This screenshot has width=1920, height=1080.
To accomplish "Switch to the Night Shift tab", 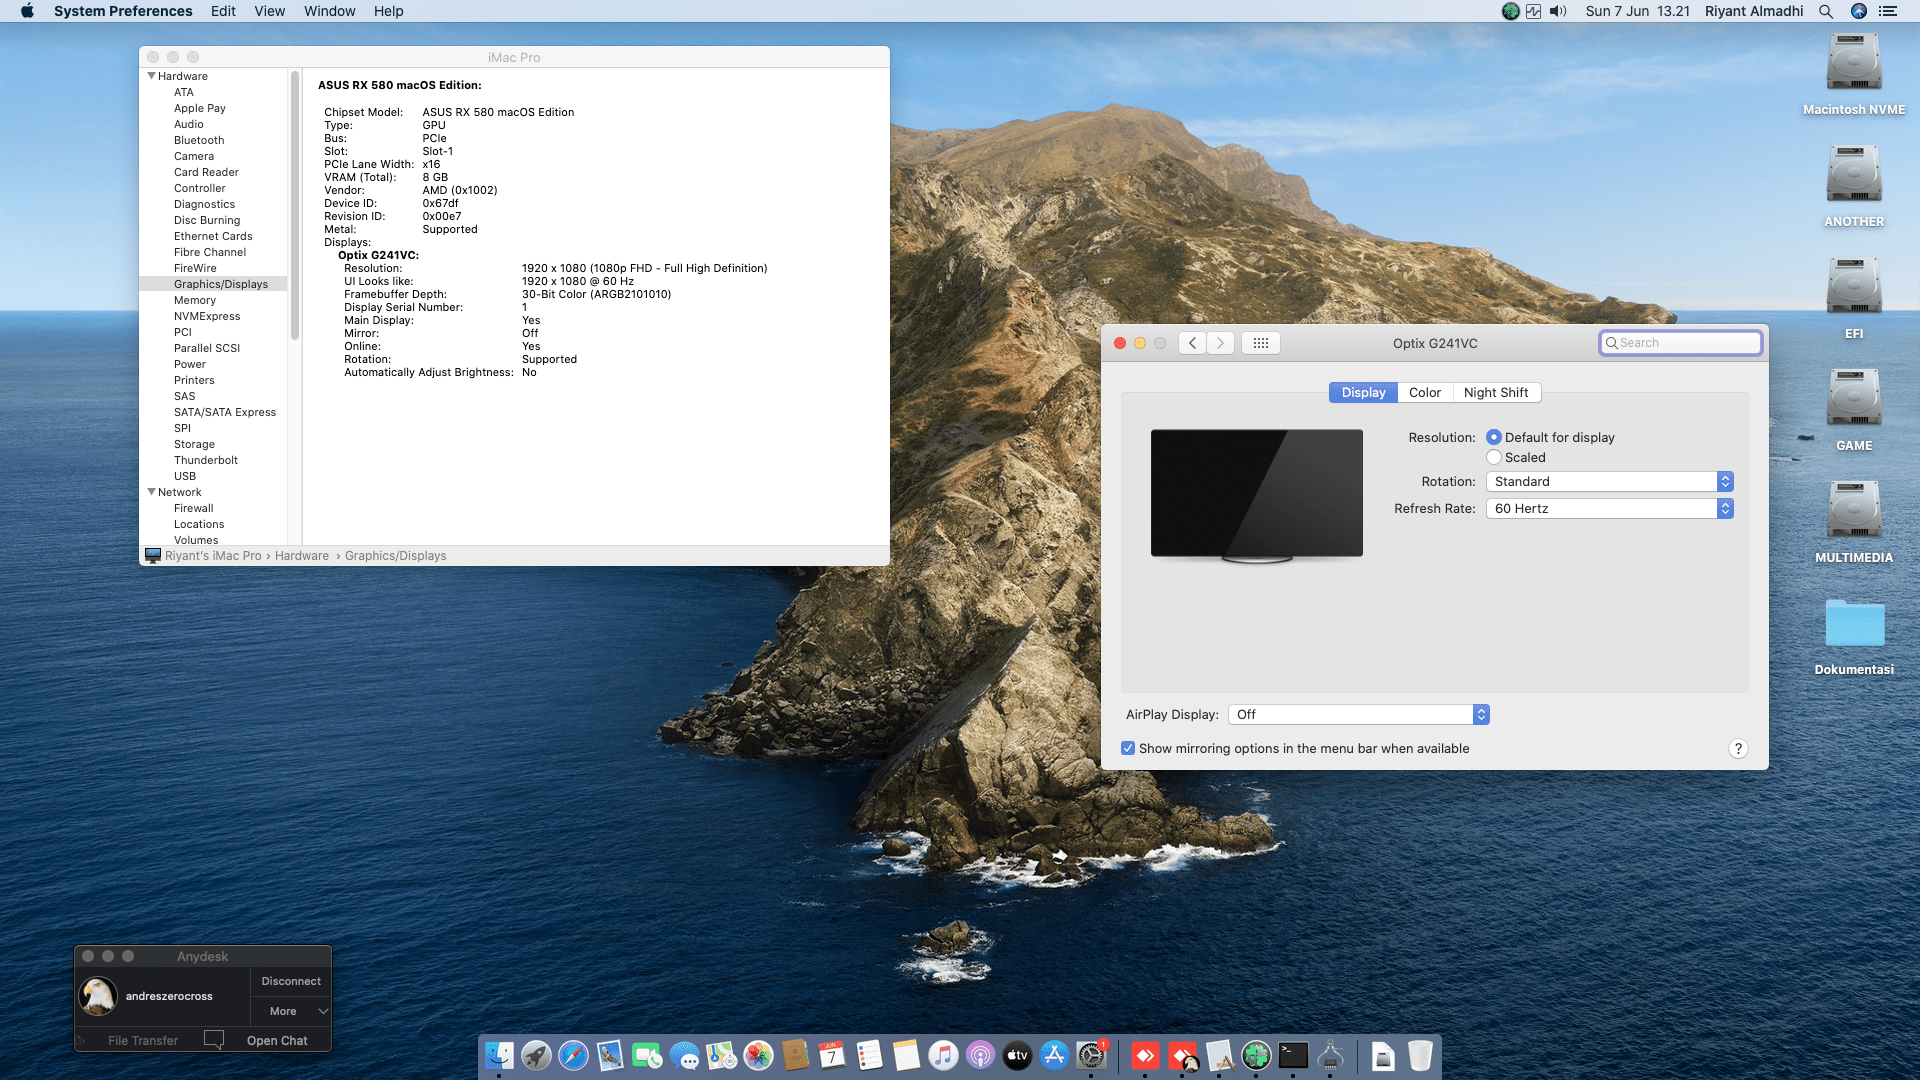I will click(1496, 392).
